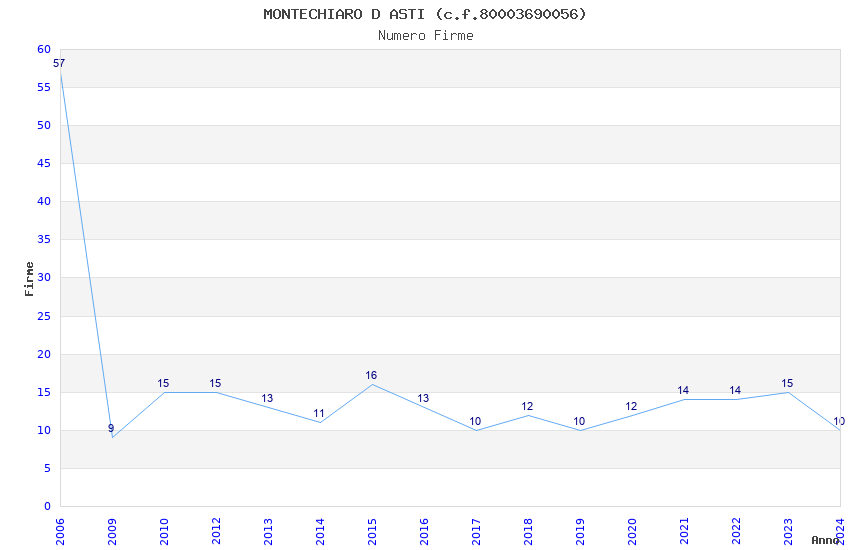This screenshot has height=550, width=850.
Task: Click the data label 15 for 2012
Action: (215, 383)
